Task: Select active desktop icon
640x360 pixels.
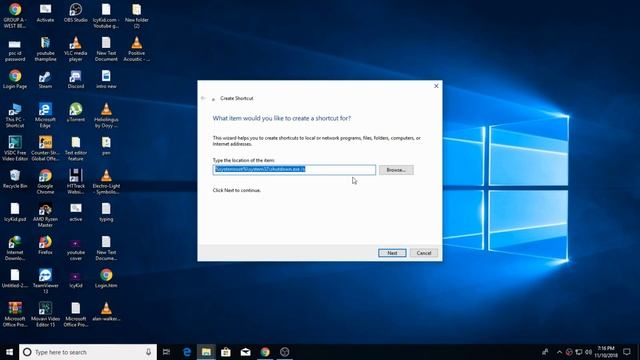Action: [76, 212]
